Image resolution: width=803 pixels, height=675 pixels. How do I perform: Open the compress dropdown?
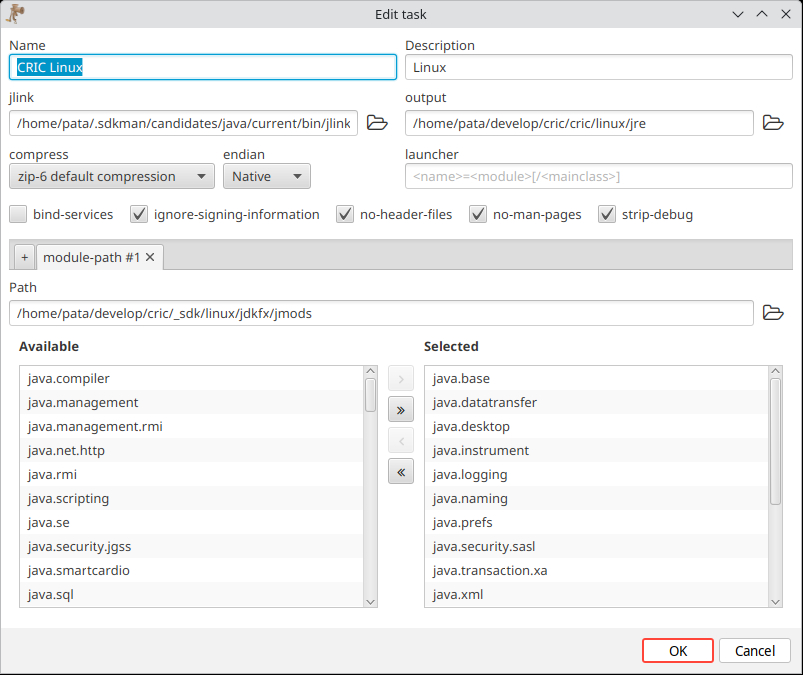pyautogui.click(x=112, y=177)
